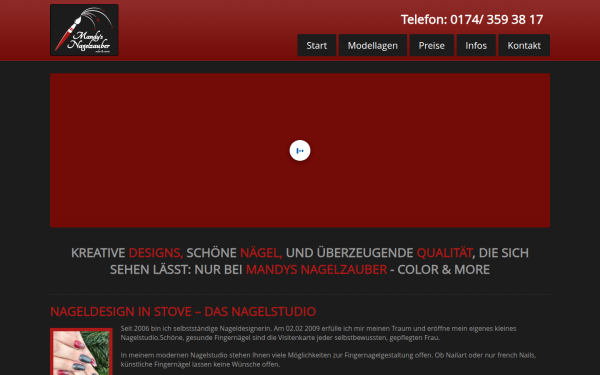Click the phone number 0174/ 359 38 17
The height and width of the screenshot is (375, 600).
click(x=496, y=20)
